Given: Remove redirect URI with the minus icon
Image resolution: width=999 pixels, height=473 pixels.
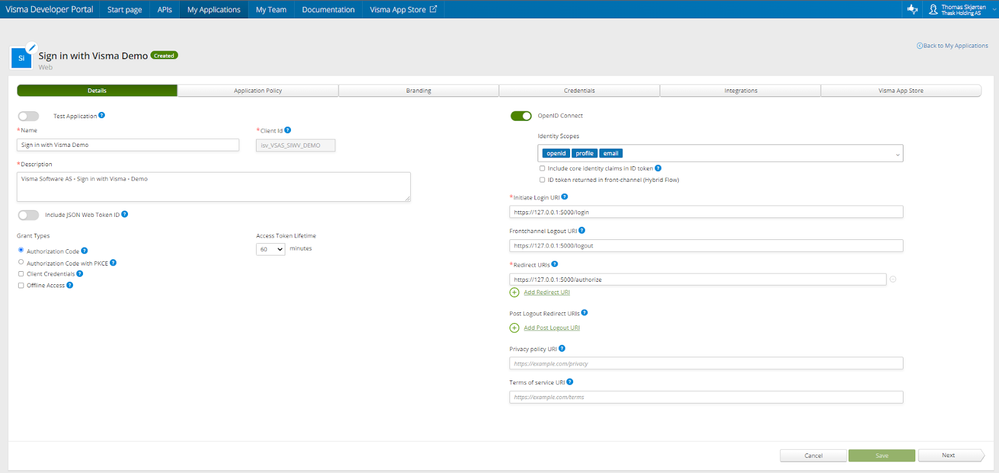Looking at the screenshot, I should click(893, 279).
